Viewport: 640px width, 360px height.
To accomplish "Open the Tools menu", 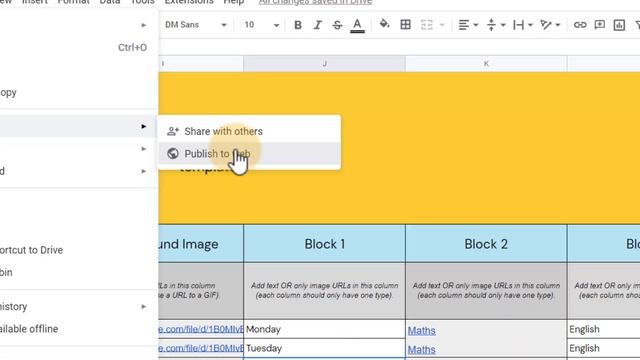I will (x=142, y=2).
